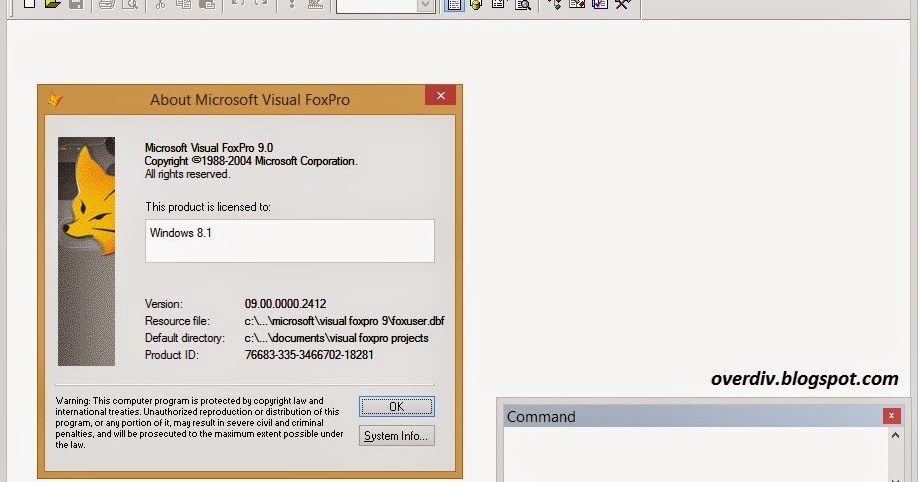Click the 'Version:' label
918x482 pixels.
164,304
